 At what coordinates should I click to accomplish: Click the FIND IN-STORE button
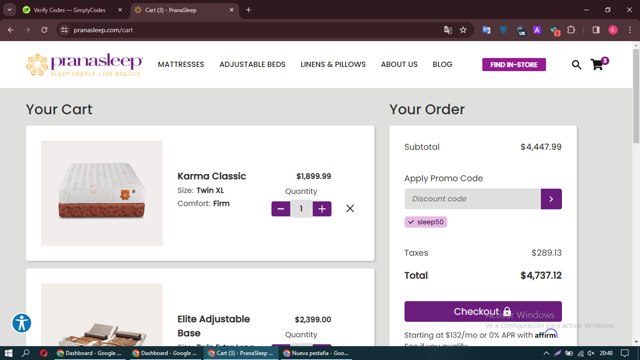(514, 64)
